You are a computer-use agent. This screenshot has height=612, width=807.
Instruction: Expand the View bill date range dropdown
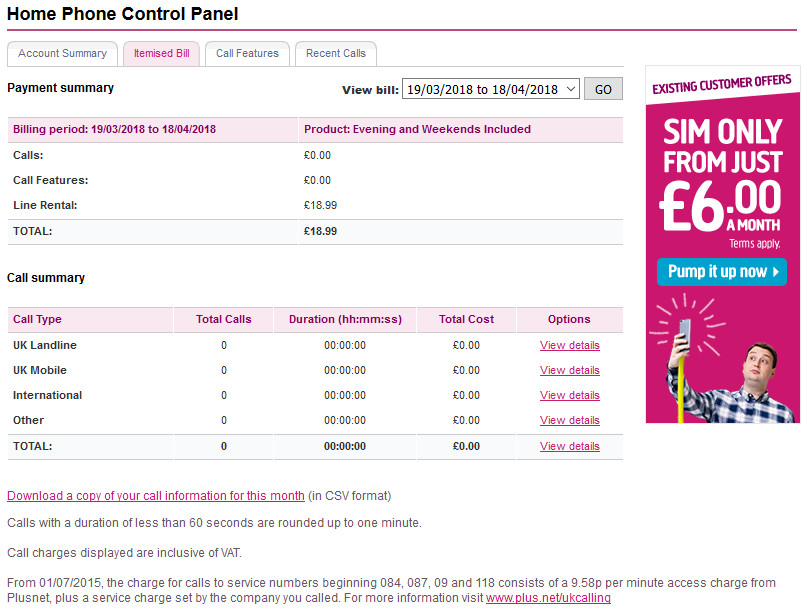click(x=490, y=89)
